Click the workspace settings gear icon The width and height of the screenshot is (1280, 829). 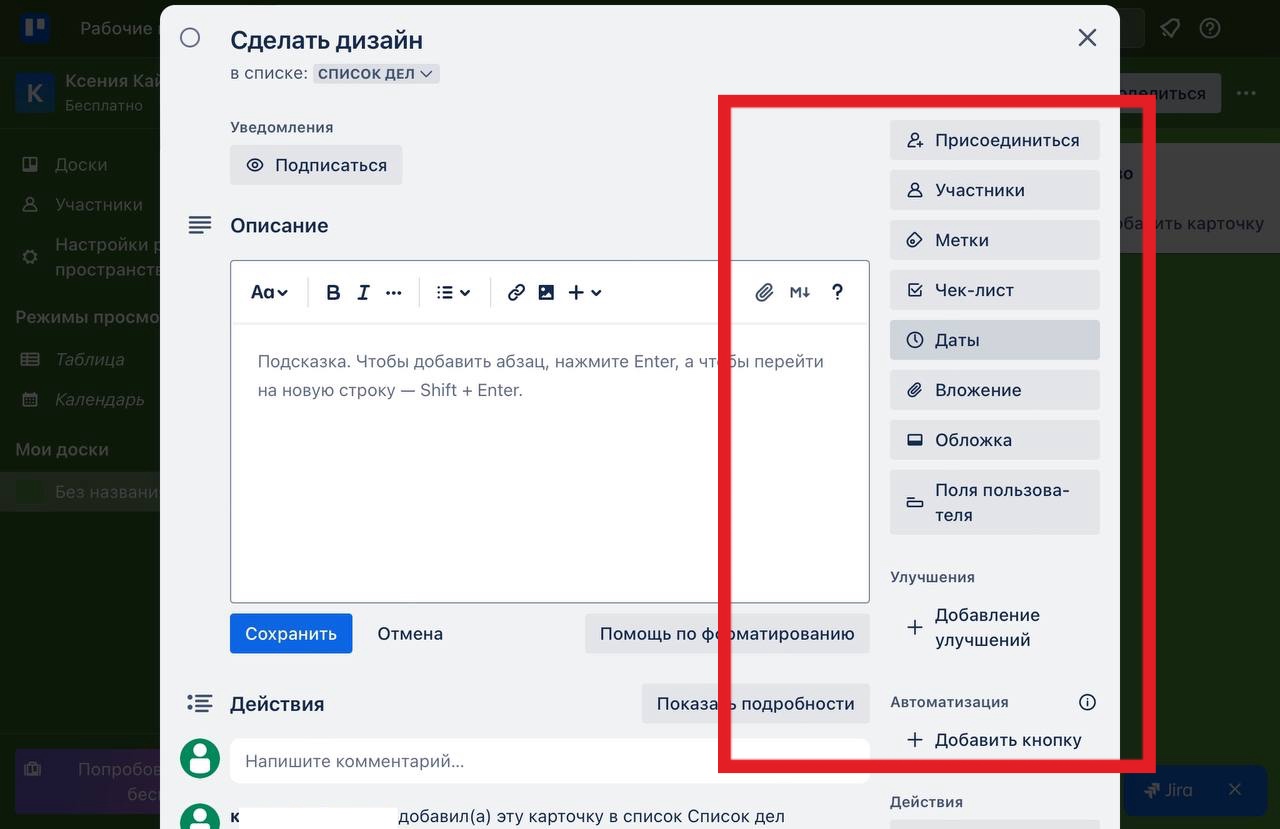click(30, 257)
